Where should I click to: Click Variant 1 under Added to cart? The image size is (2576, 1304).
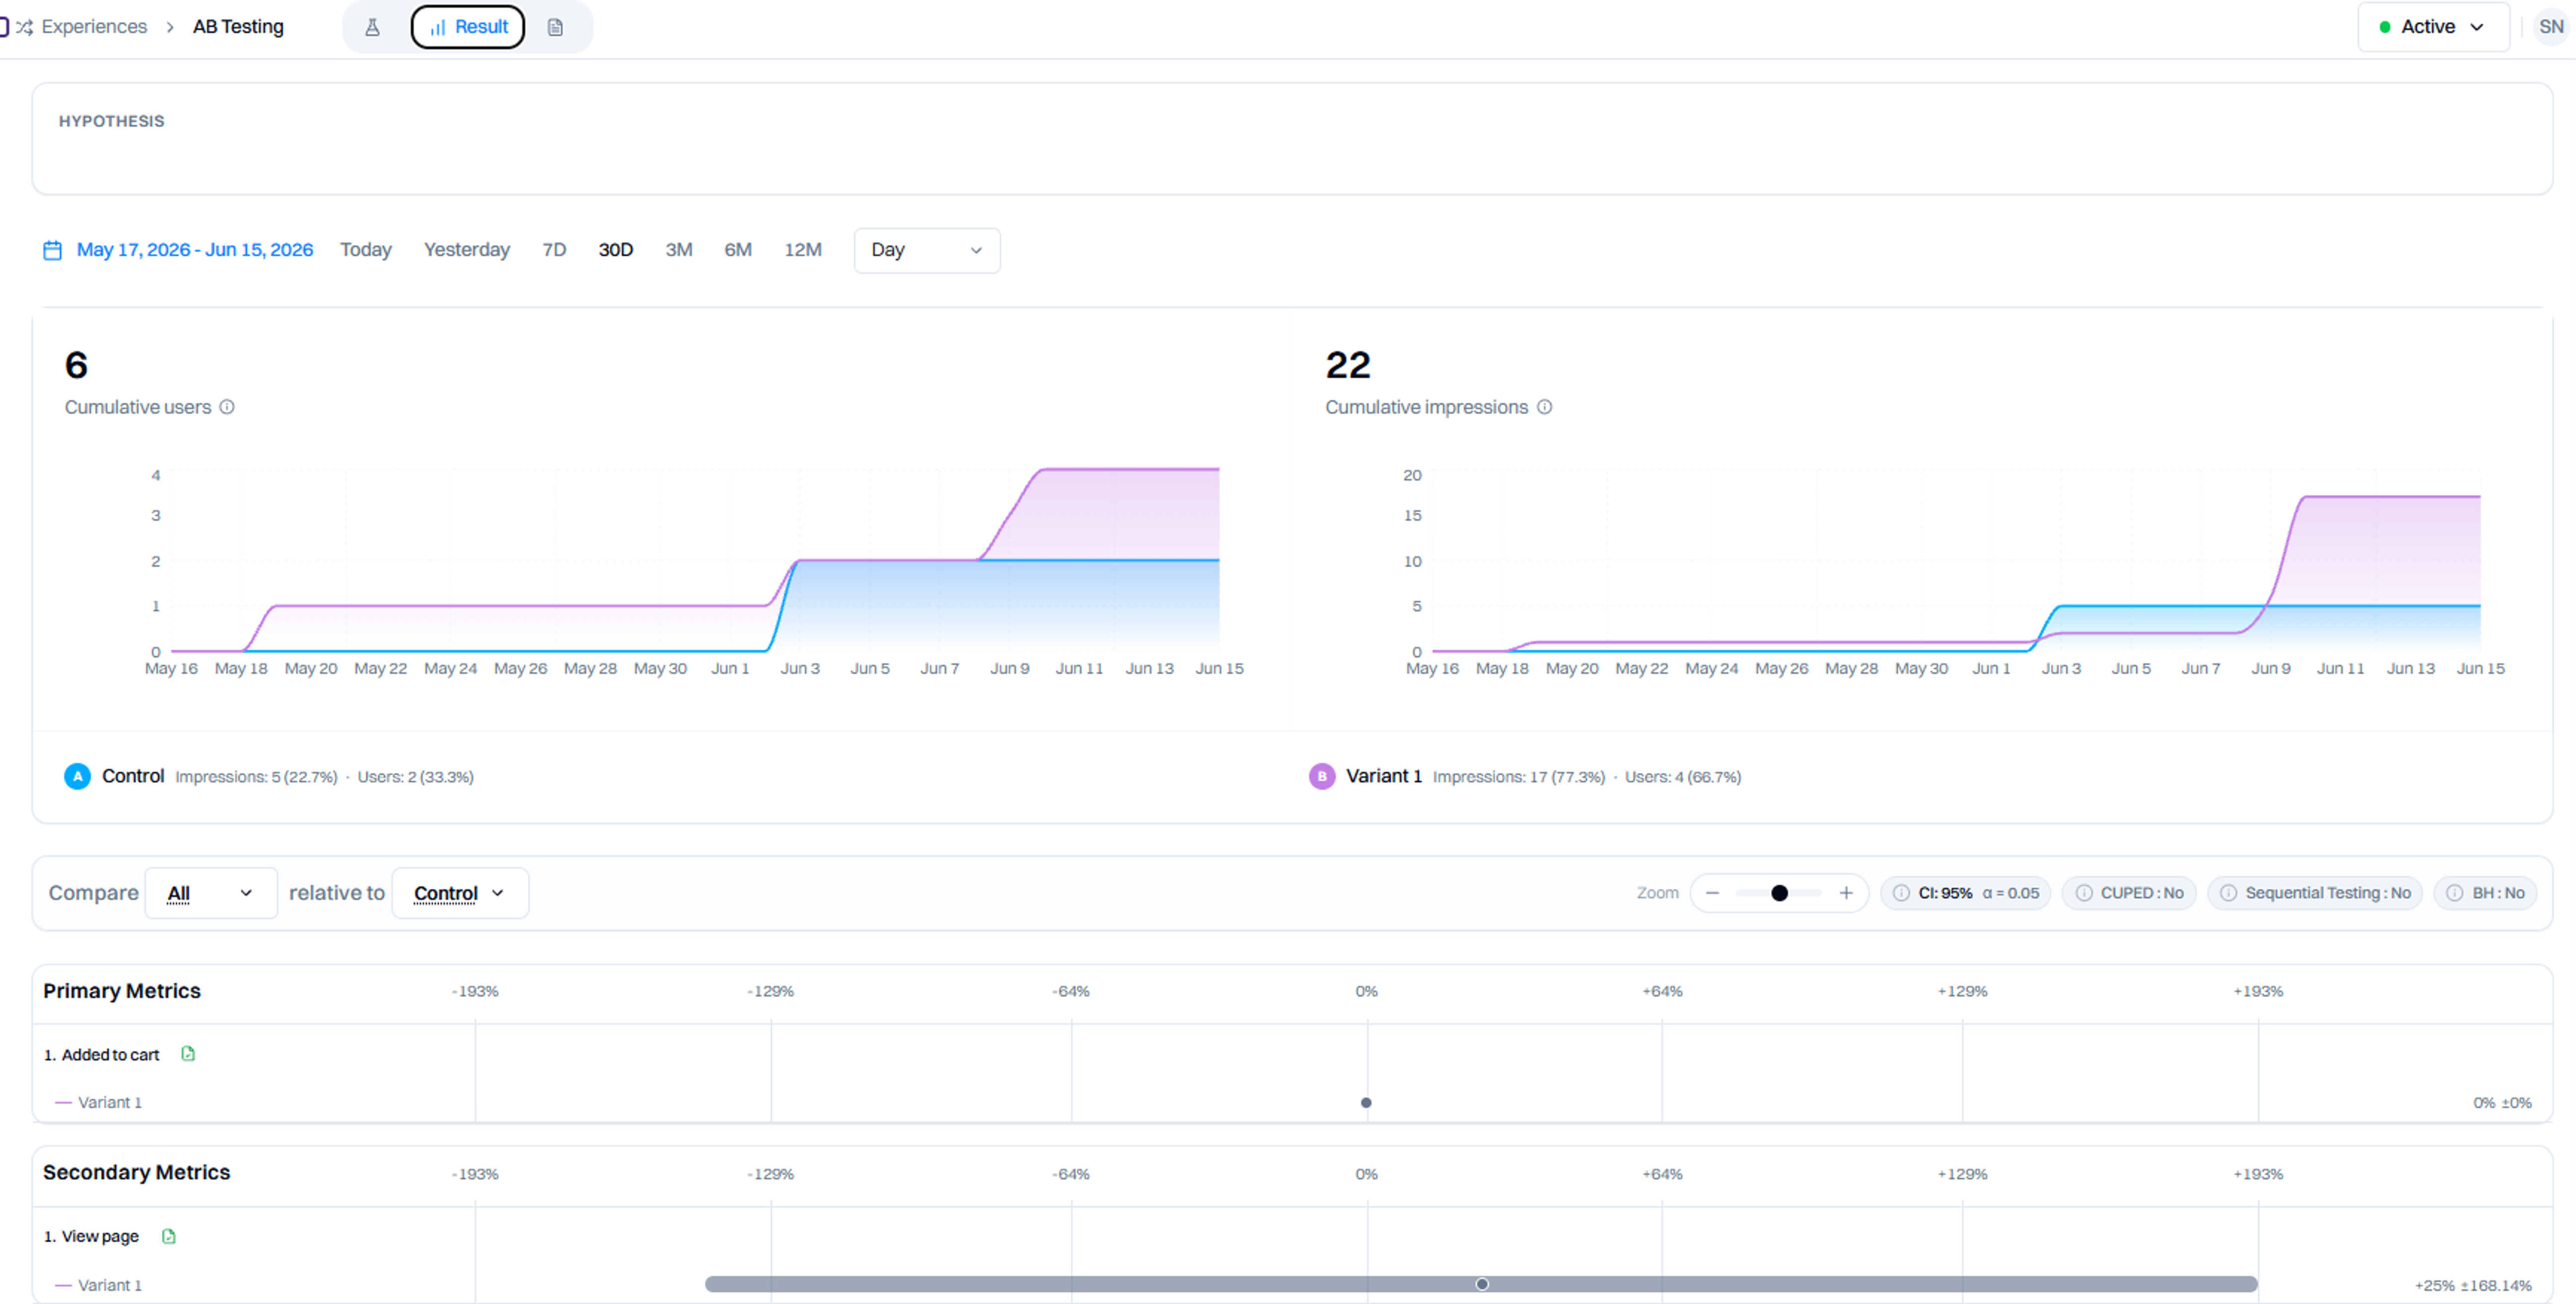pyautogui.click(x=110, y=1103)
